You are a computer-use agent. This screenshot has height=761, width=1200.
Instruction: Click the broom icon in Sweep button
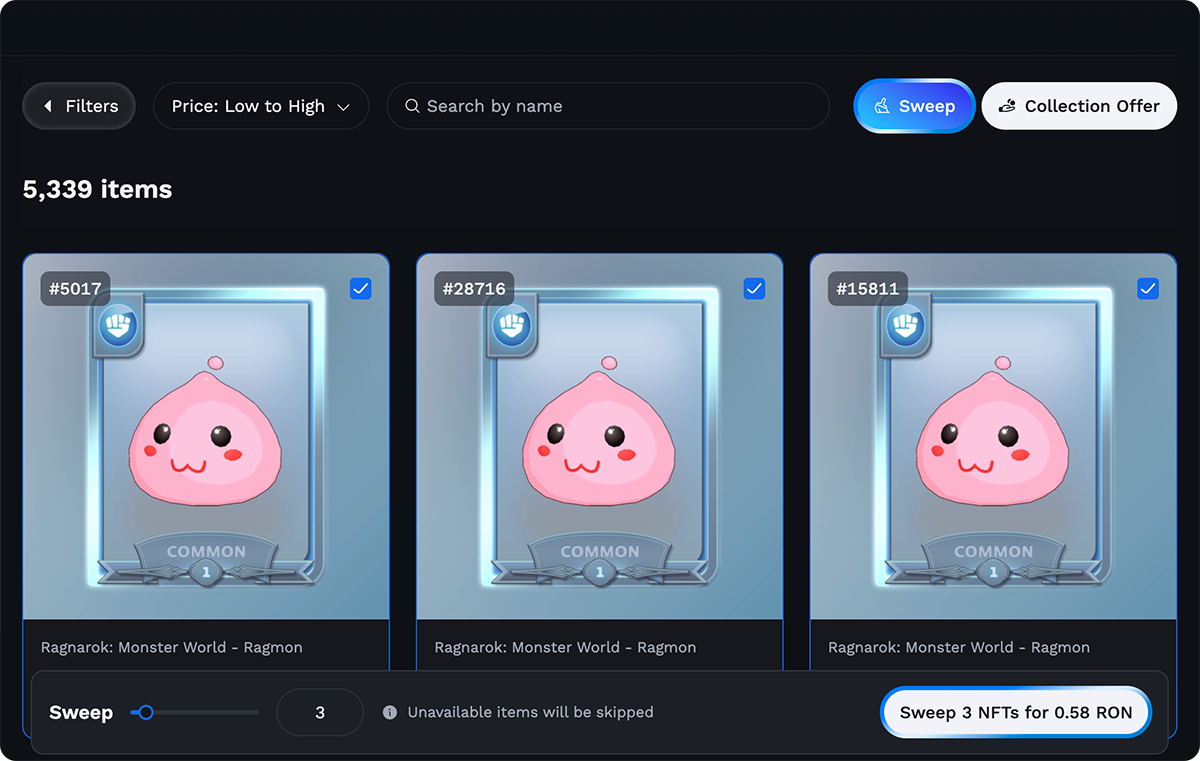coord(883,106)
